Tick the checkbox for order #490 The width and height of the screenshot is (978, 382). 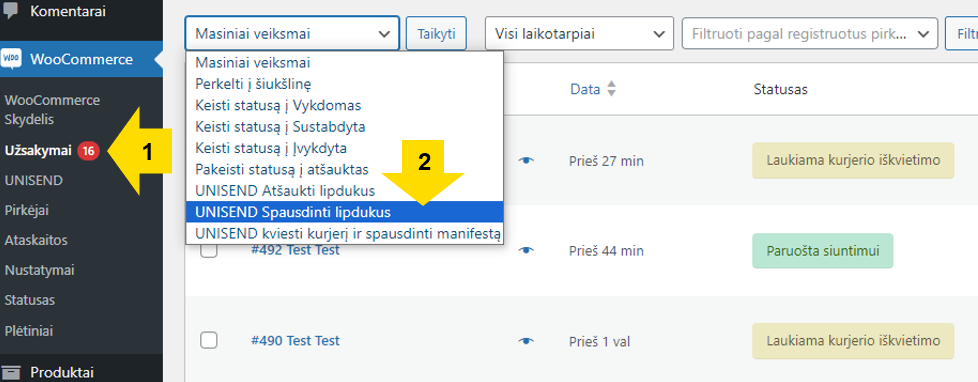(208, 340)
